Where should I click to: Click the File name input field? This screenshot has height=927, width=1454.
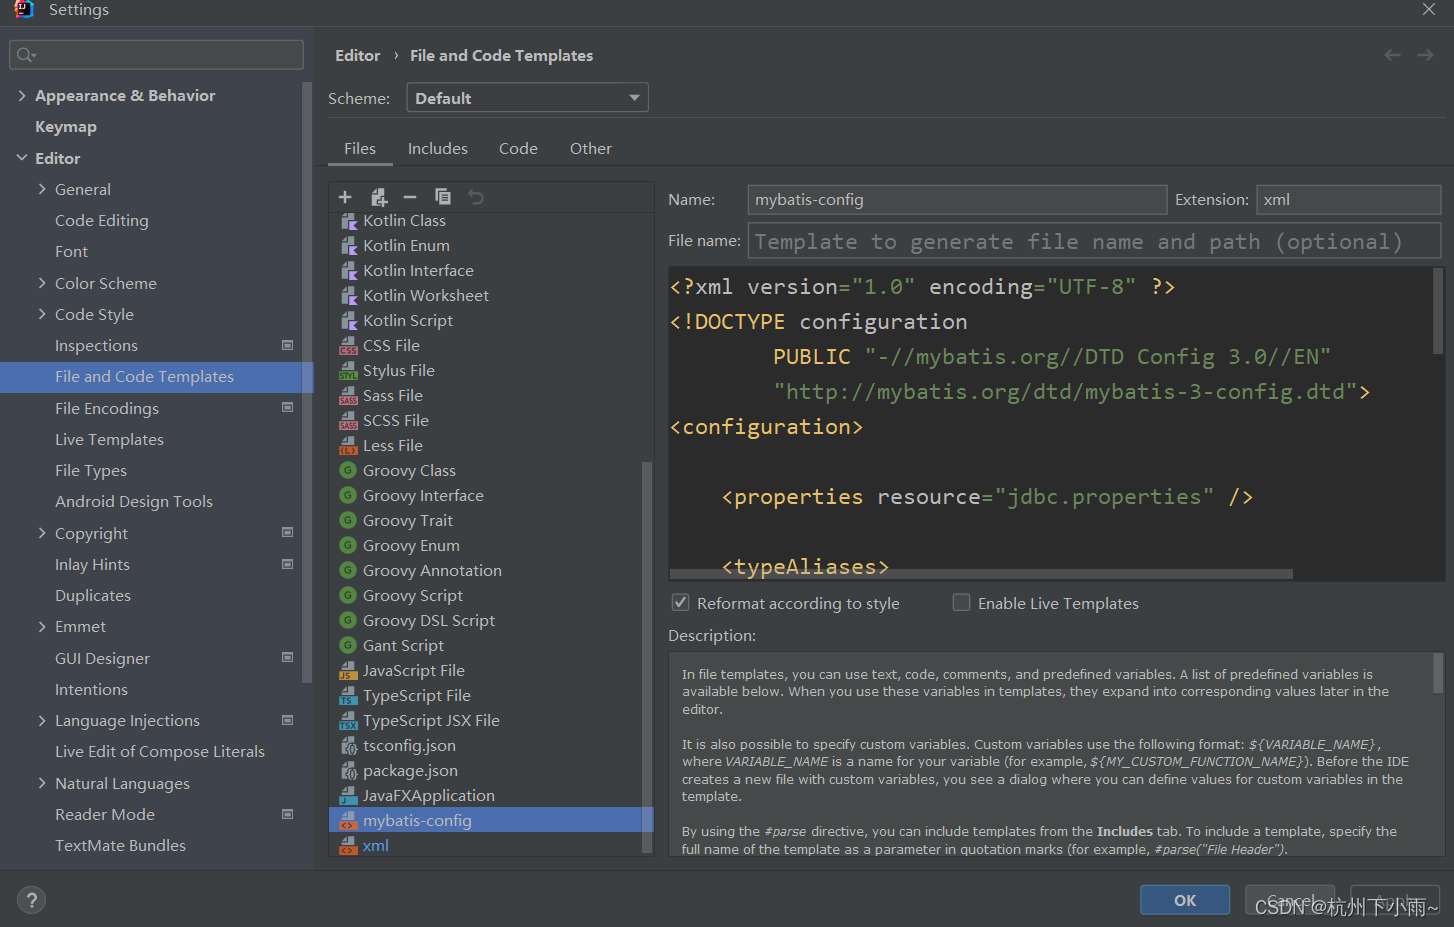tap(1093, 242)
